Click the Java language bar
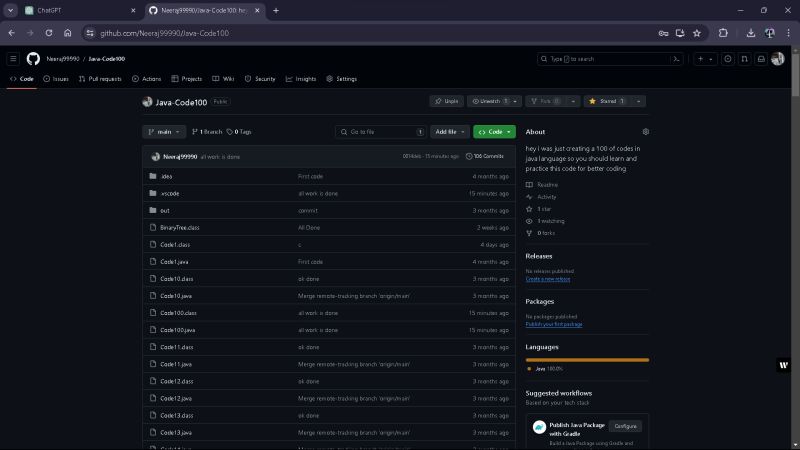 [x=587, y=360]
